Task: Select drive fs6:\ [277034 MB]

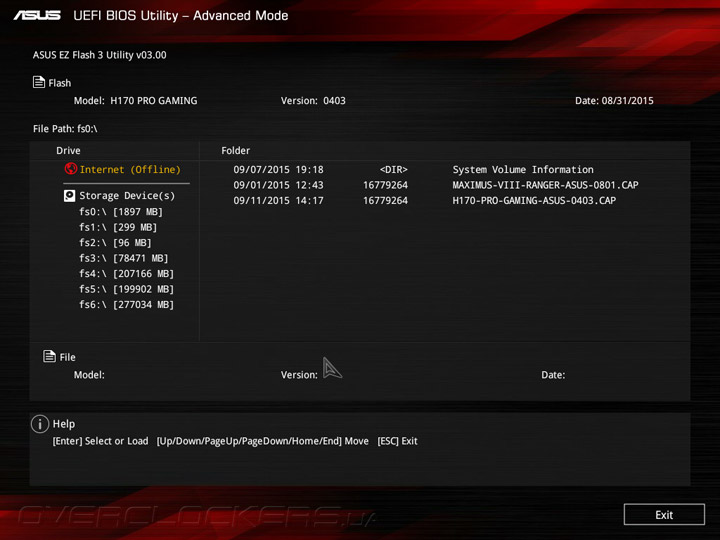Action: point(126,304)
